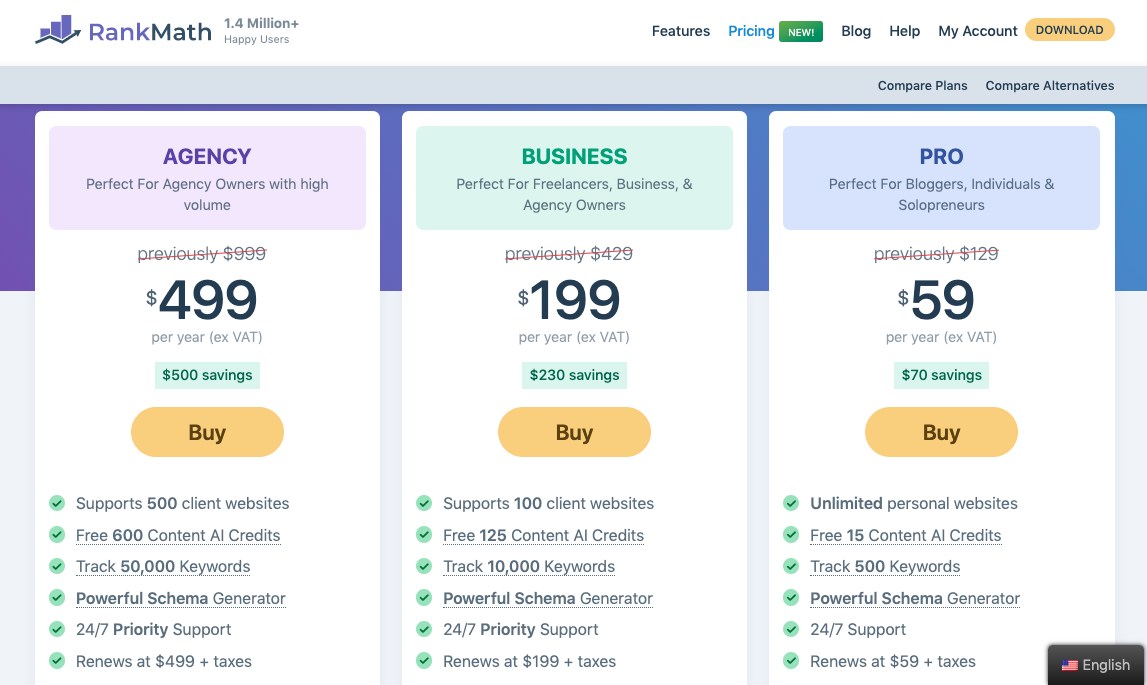The image size is (1147, 685).
Task: Click Free 15 Content AI Credits tooltip text
Action: tap(906, 535)
